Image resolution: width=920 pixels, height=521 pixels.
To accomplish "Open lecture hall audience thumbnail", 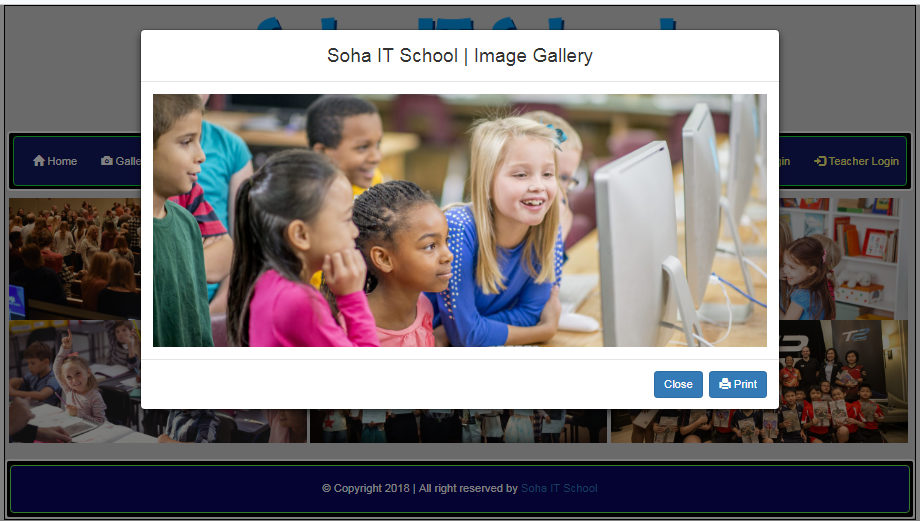I will 75,259.
